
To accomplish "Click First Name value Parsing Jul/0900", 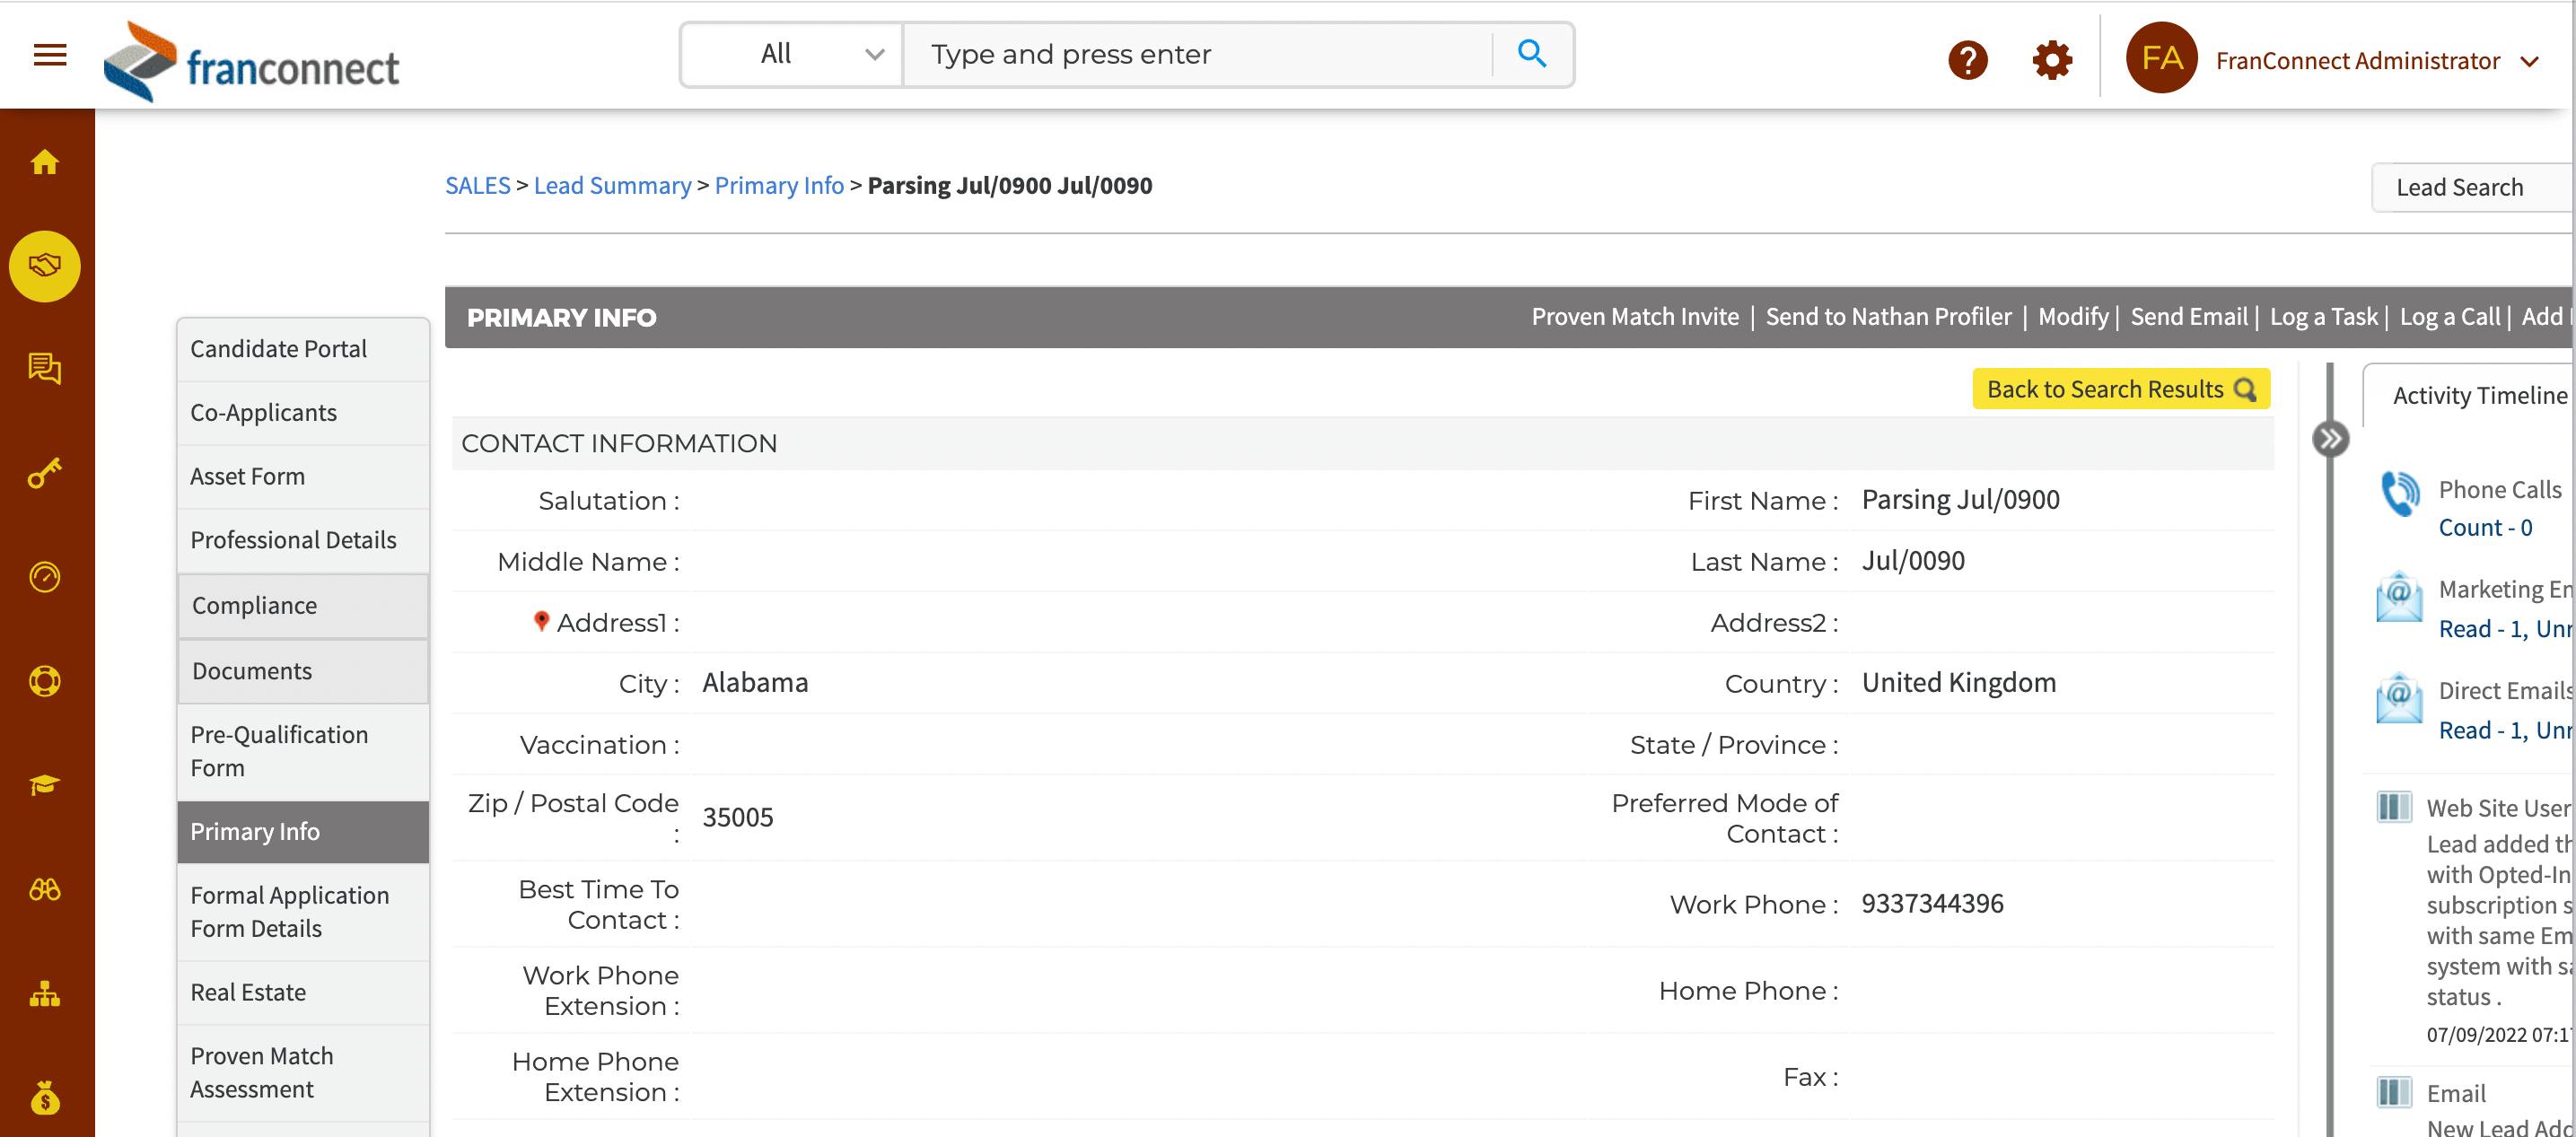I will 1960,500.
